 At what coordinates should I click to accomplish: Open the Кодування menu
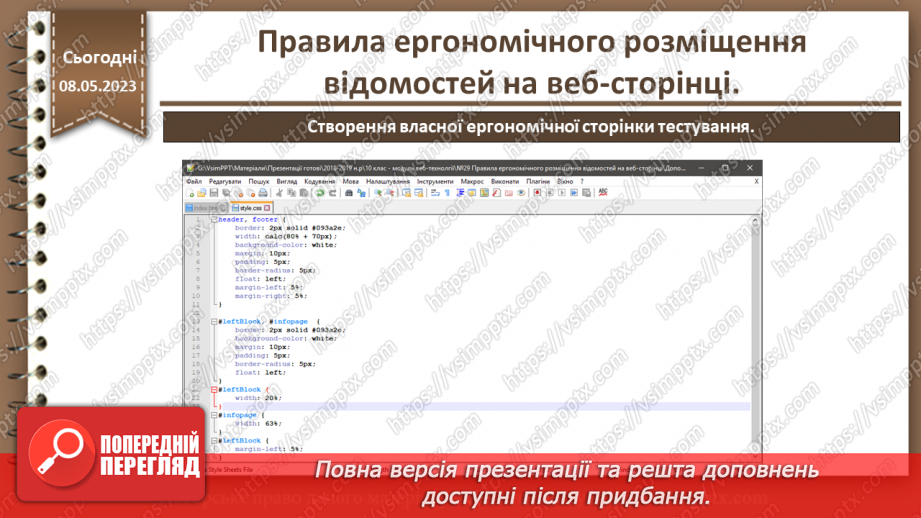pyautogui.click(x=319, y=182)
